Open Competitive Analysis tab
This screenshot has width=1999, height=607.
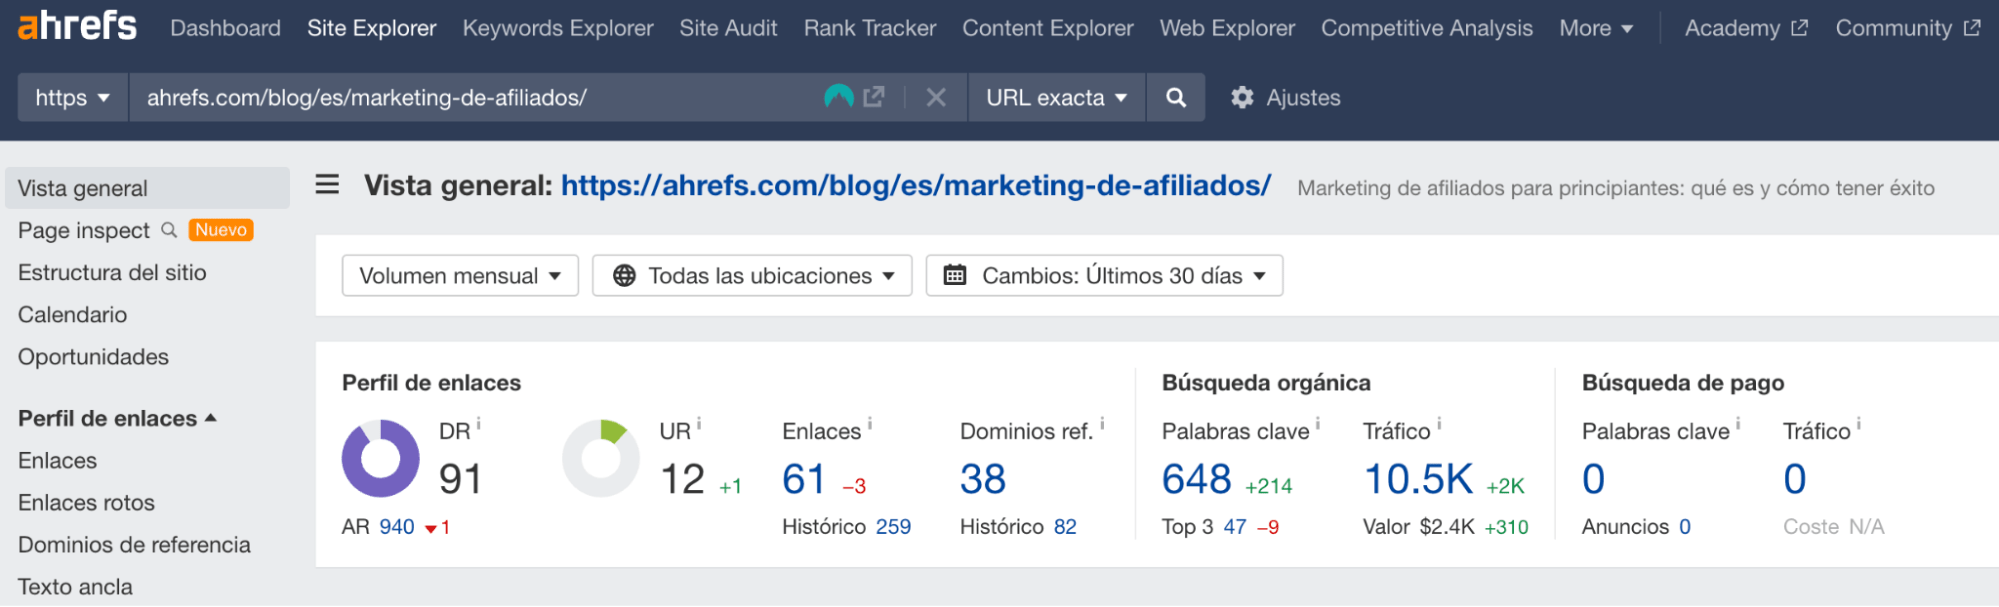pos(1427,28)
